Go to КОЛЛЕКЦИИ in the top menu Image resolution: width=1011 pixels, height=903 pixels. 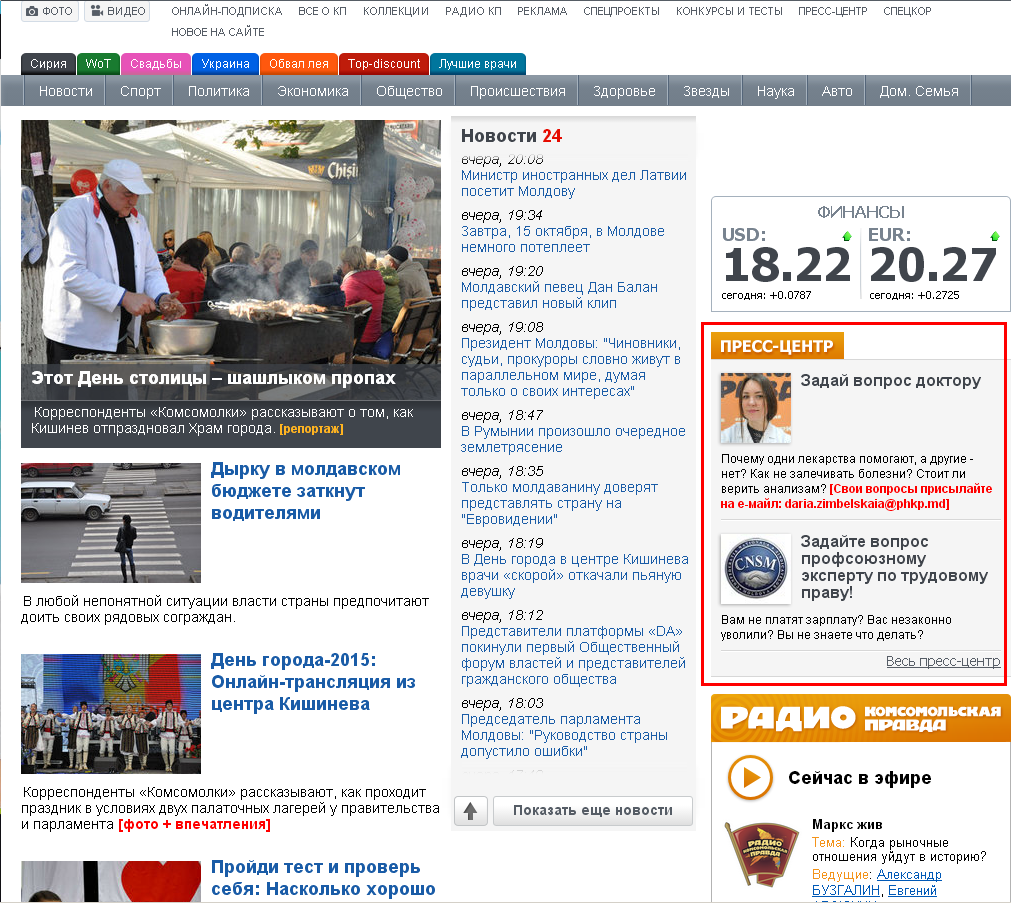pyautogui.click(x=396, y=11)
